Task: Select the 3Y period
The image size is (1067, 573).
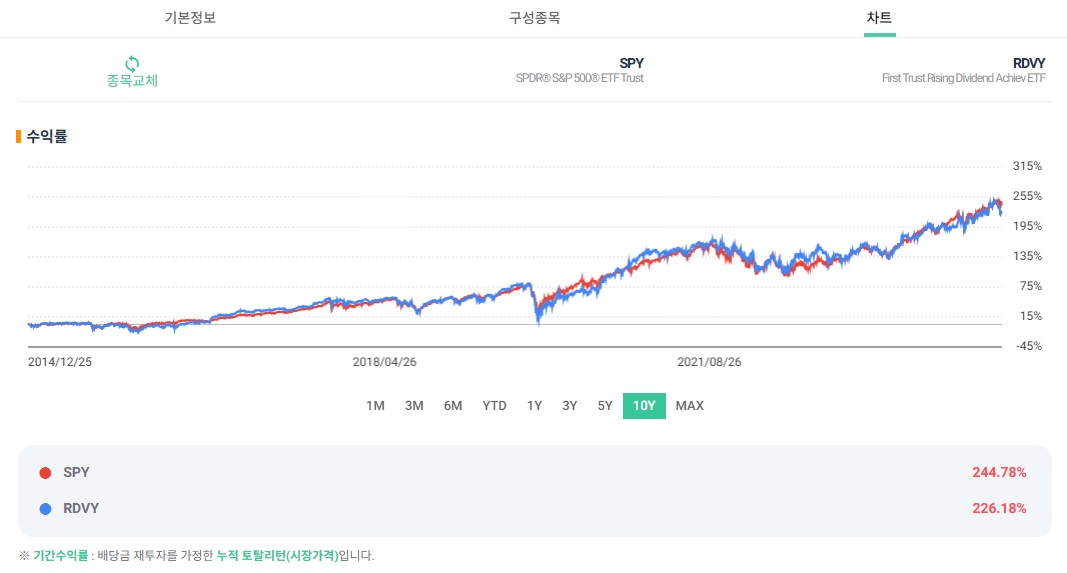Action: click(x=570, y=406)
